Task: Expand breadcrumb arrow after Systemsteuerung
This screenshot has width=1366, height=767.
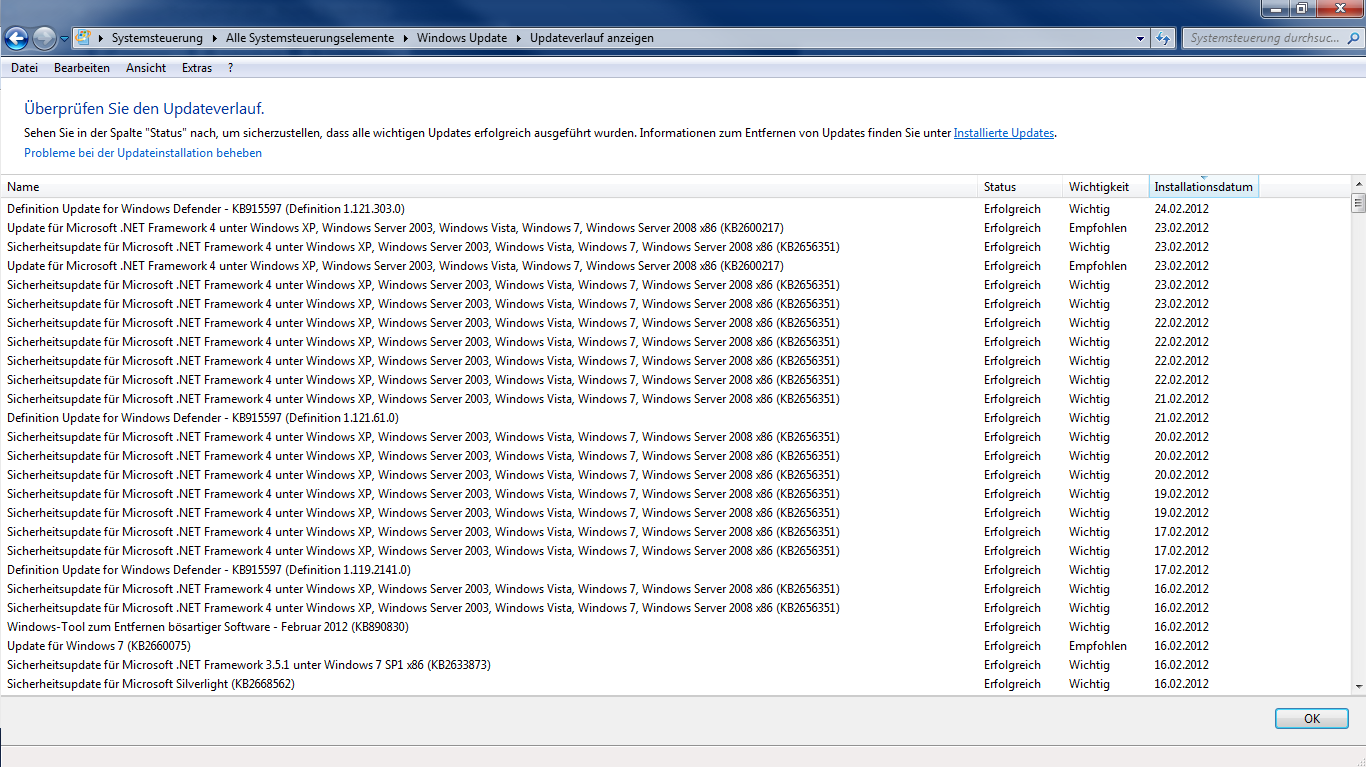Action: click(215, 38)
